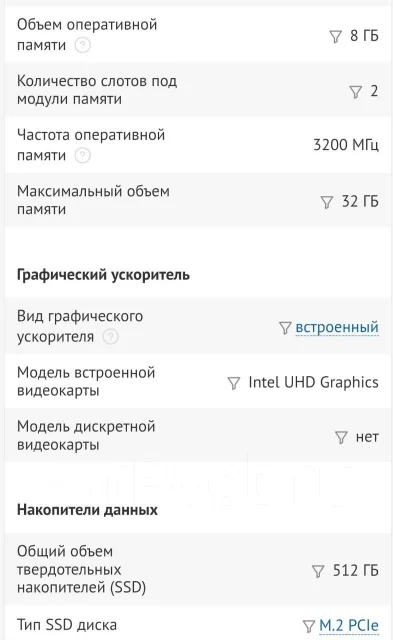Open the M.2 PCIe link

(349, 625)
